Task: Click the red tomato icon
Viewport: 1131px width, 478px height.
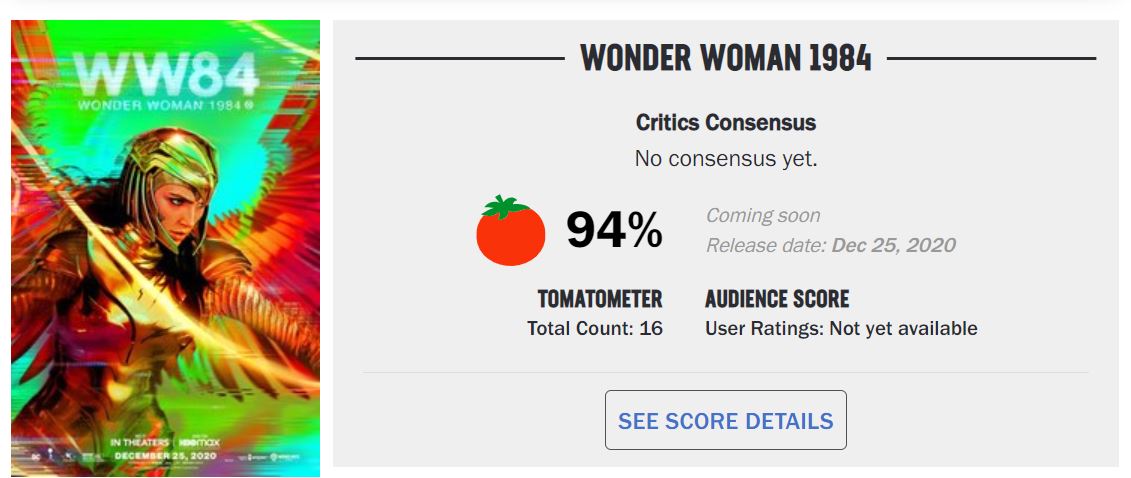Action: tap(510, 231)
